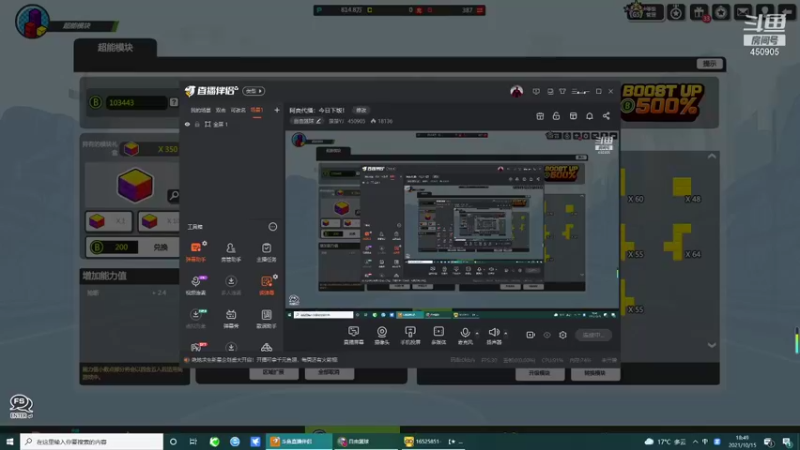The height and width of the screenshot is (450, 800).
Task: Switch to the orange 场景1 scene tab
Action: (x=257, y=110)
